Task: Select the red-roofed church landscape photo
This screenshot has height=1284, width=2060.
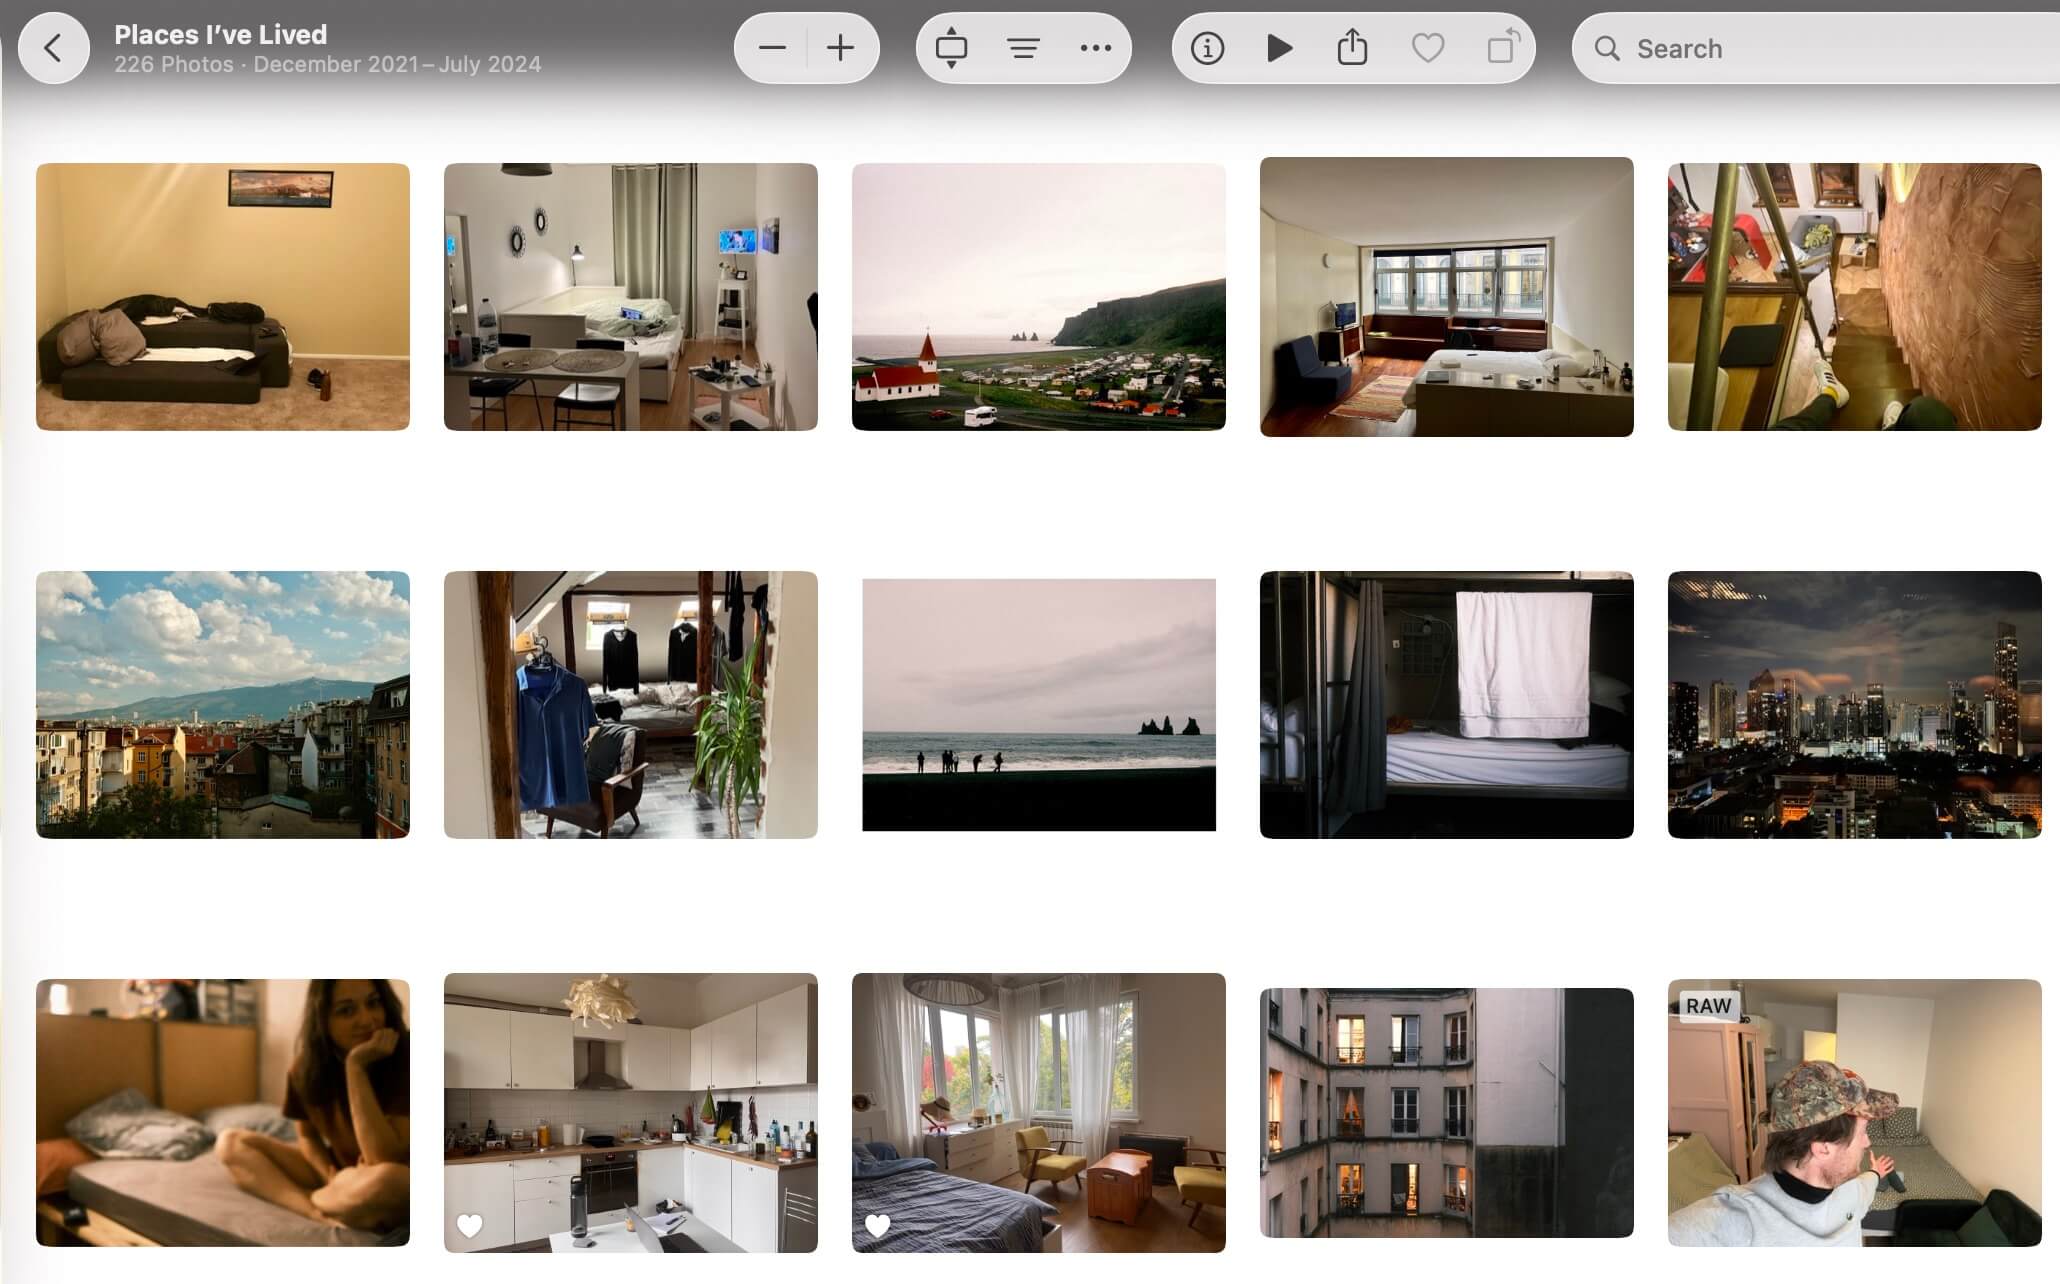Action: [1038, 297]
